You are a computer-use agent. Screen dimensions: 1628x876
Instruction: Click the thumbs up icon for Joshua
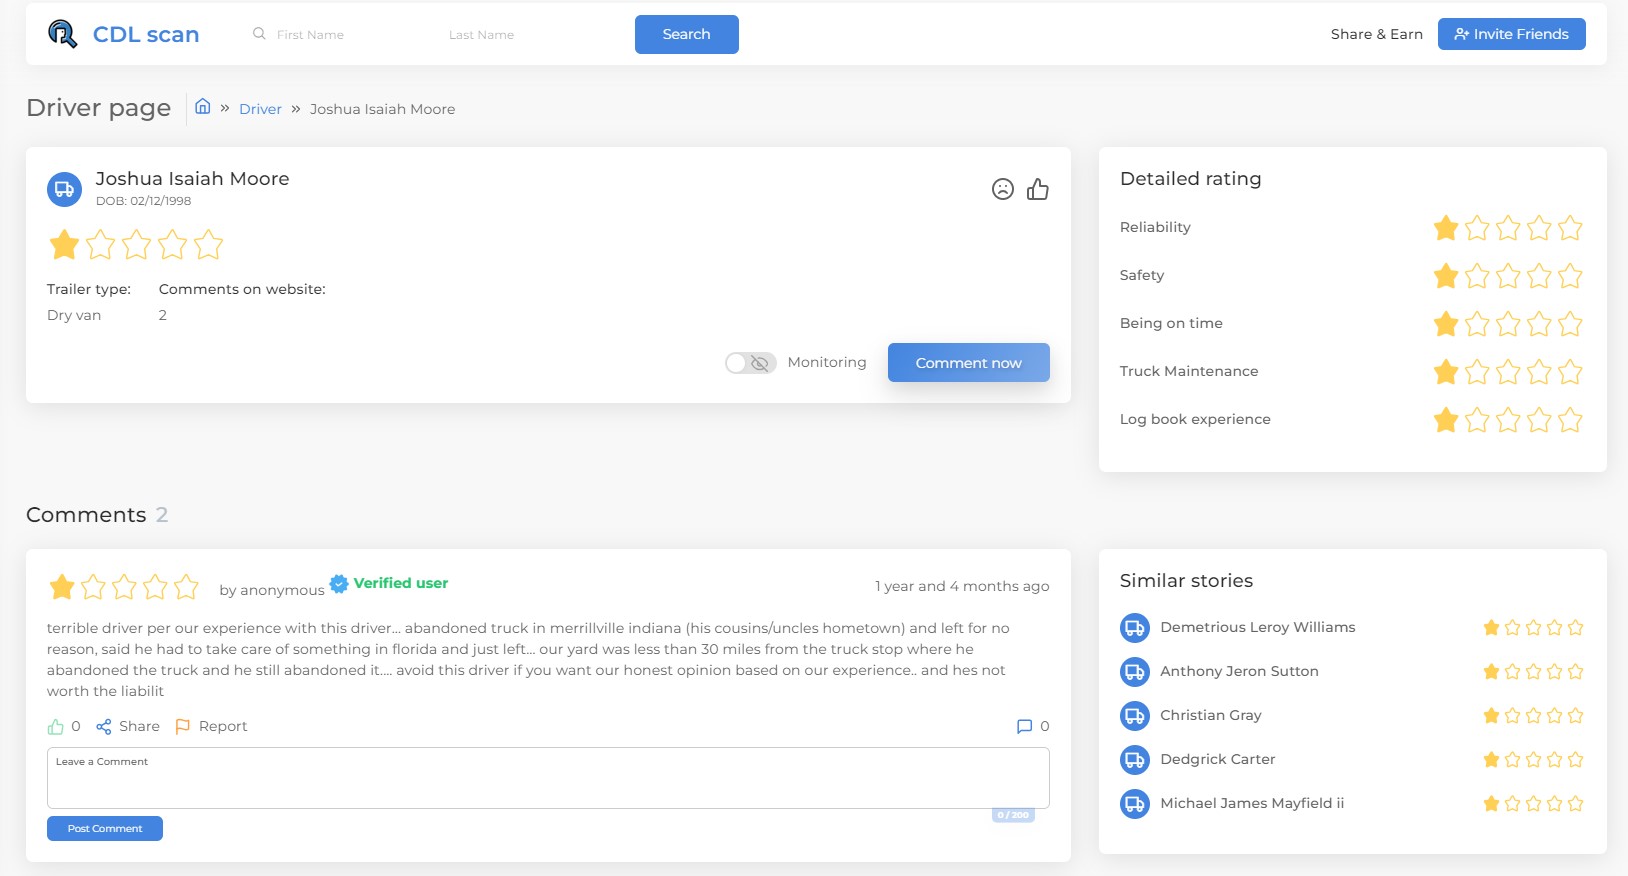tap(1038, 189)
